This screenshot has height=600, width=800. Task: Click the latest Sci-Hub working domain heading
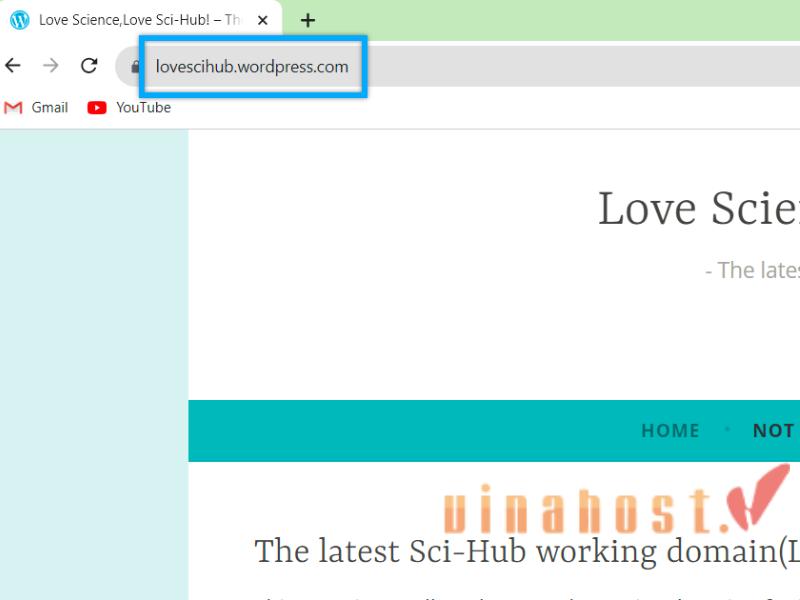[x=527, y=552]
